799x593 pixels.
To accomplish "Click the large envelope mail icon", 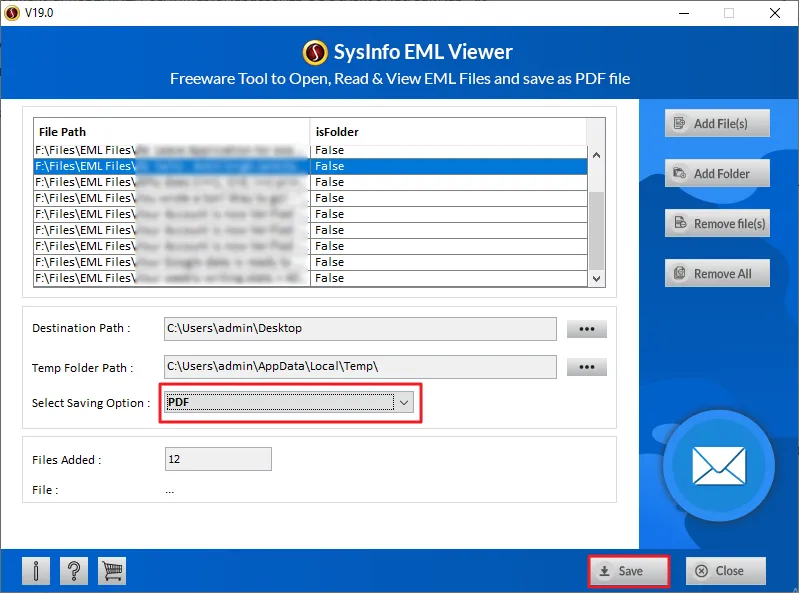I will 718,466.
